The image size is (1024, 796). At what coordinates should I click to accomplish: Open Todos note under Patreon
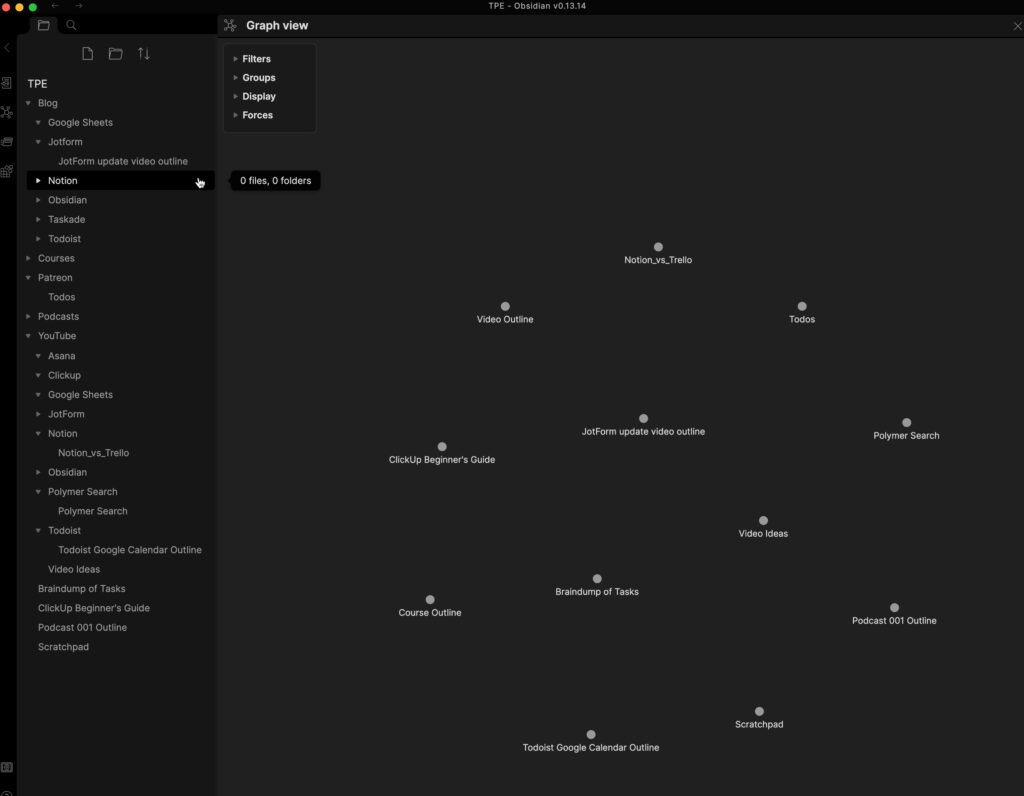tap(61, 297)
